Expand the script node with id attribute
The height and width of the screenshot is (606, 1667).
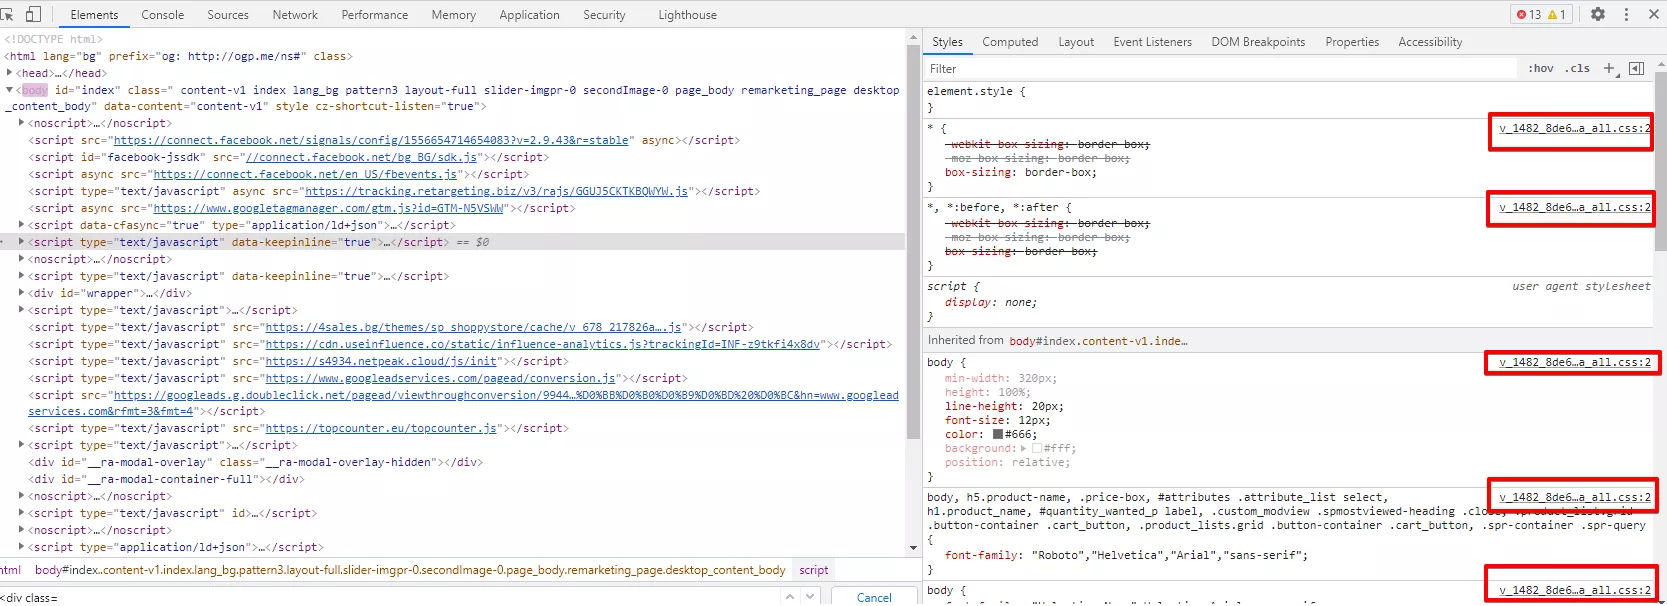22,513
